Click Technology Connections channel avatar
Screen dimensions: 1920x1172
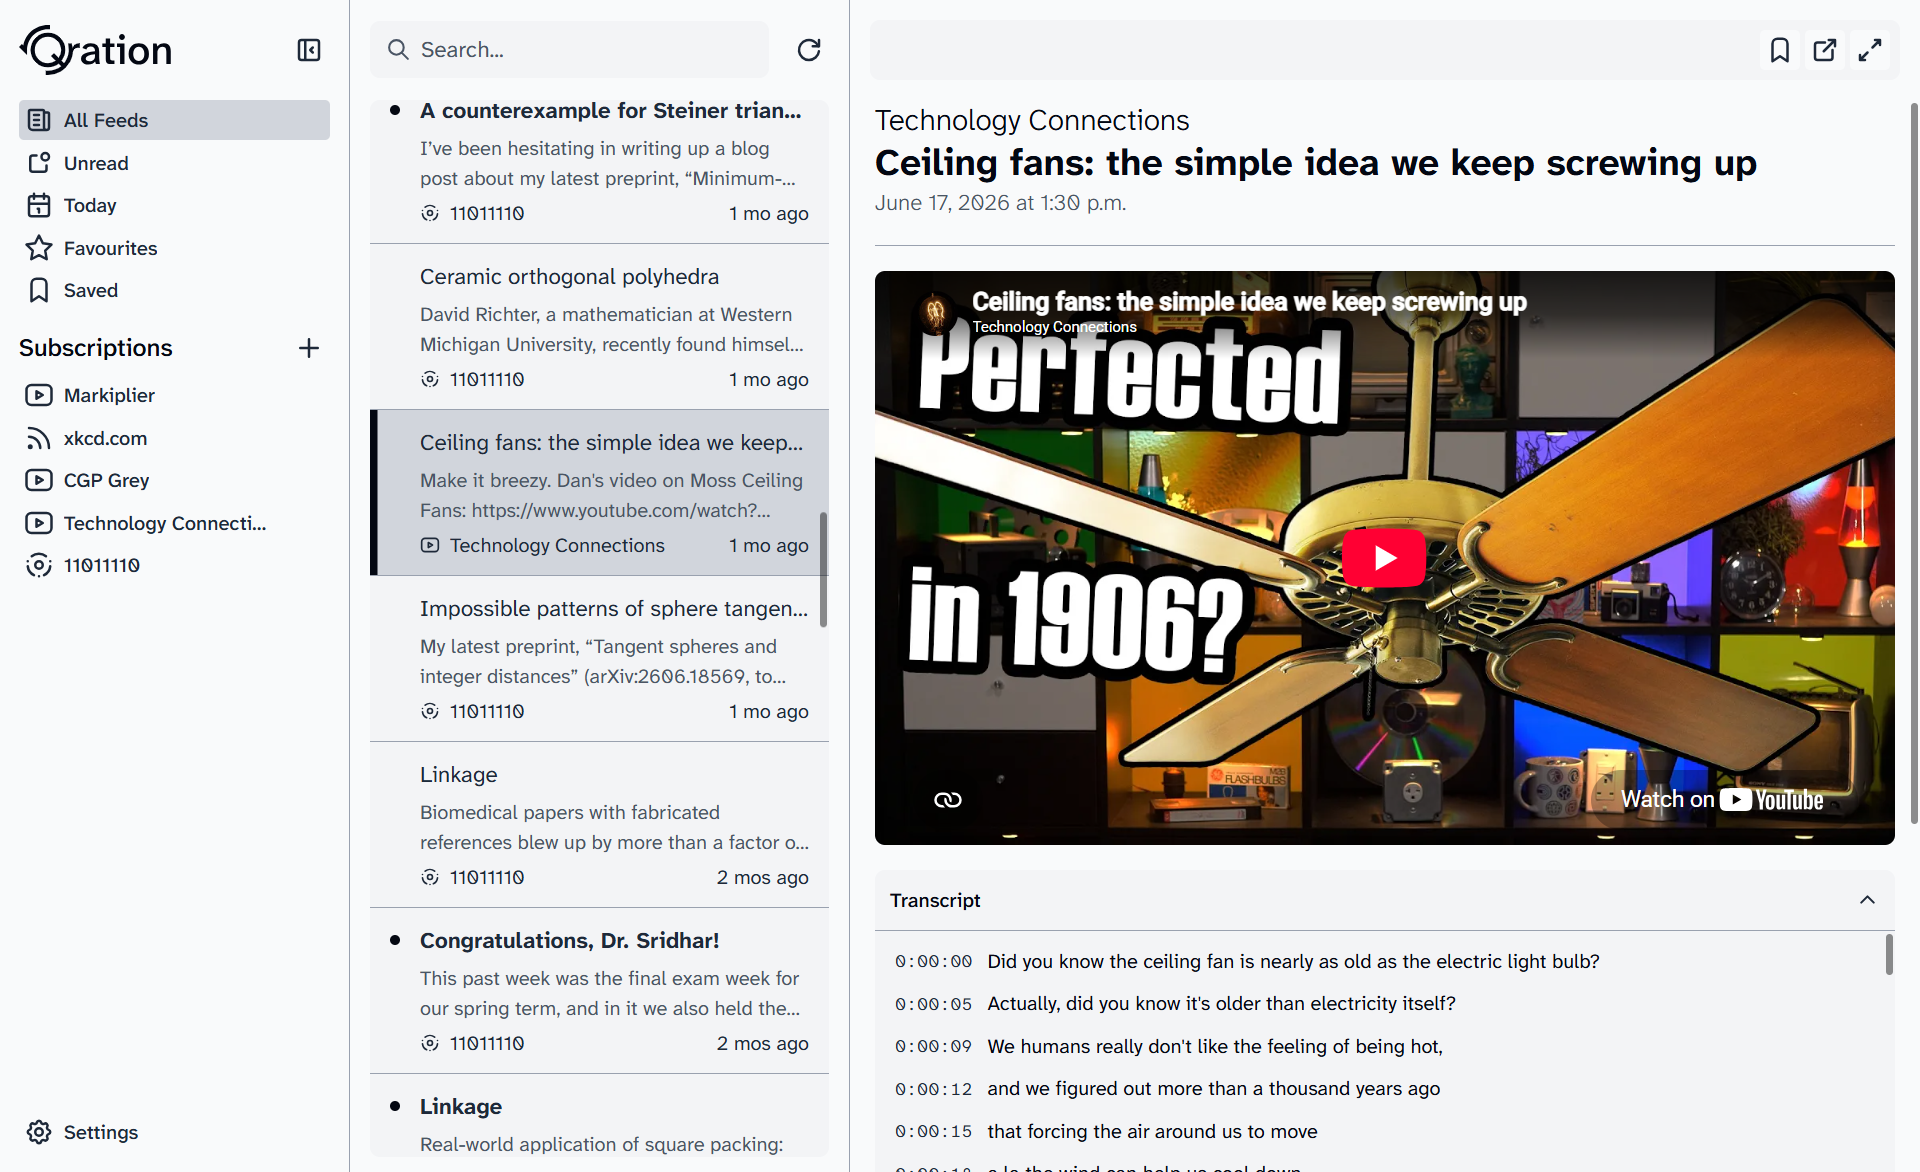[x=936, y=312]
